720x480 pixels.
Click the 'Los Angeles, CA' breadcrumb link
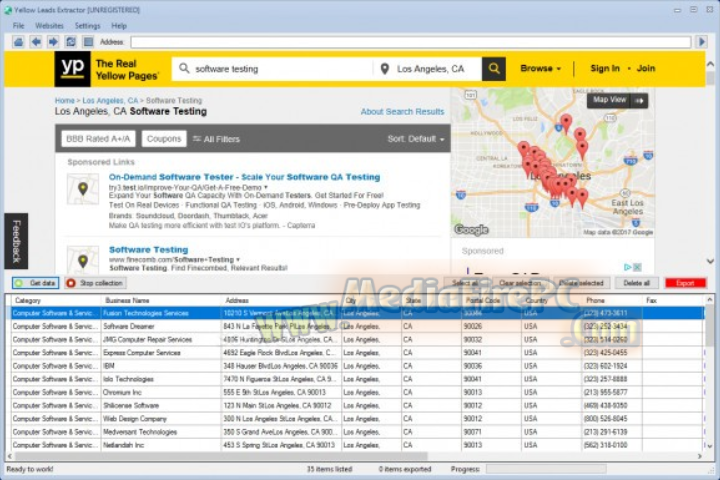[110, 101]
